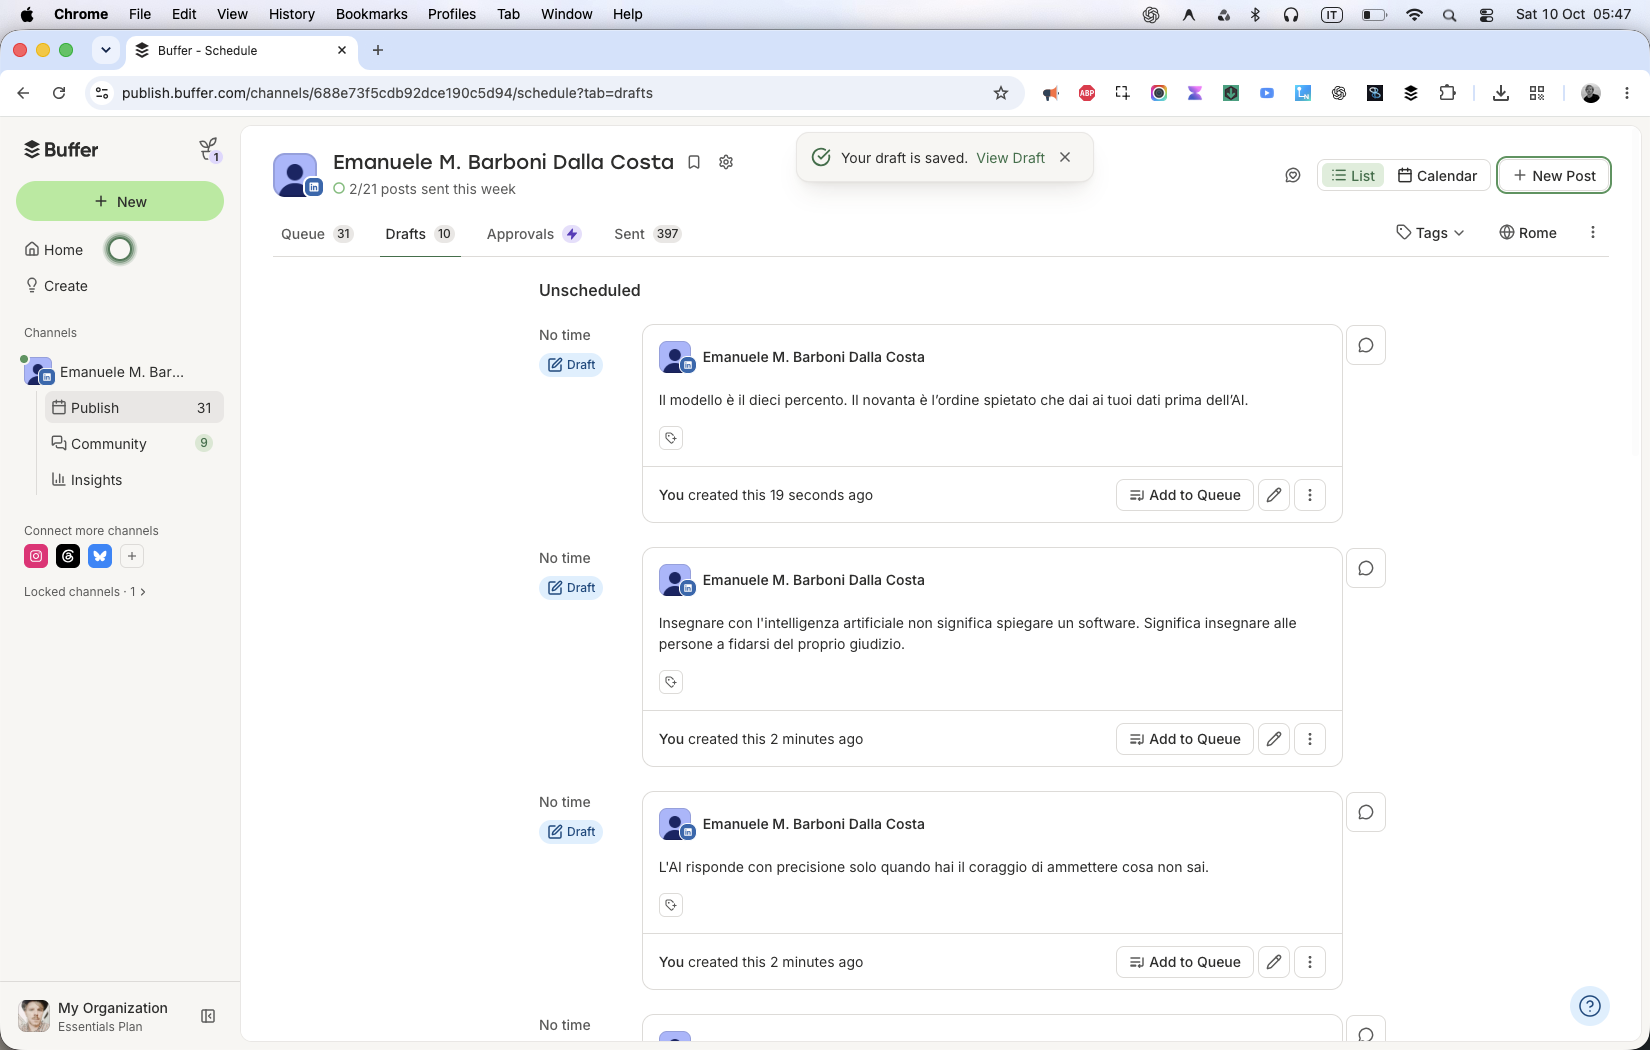Open the feedback chat icon beside the List button

[1293, 176]
